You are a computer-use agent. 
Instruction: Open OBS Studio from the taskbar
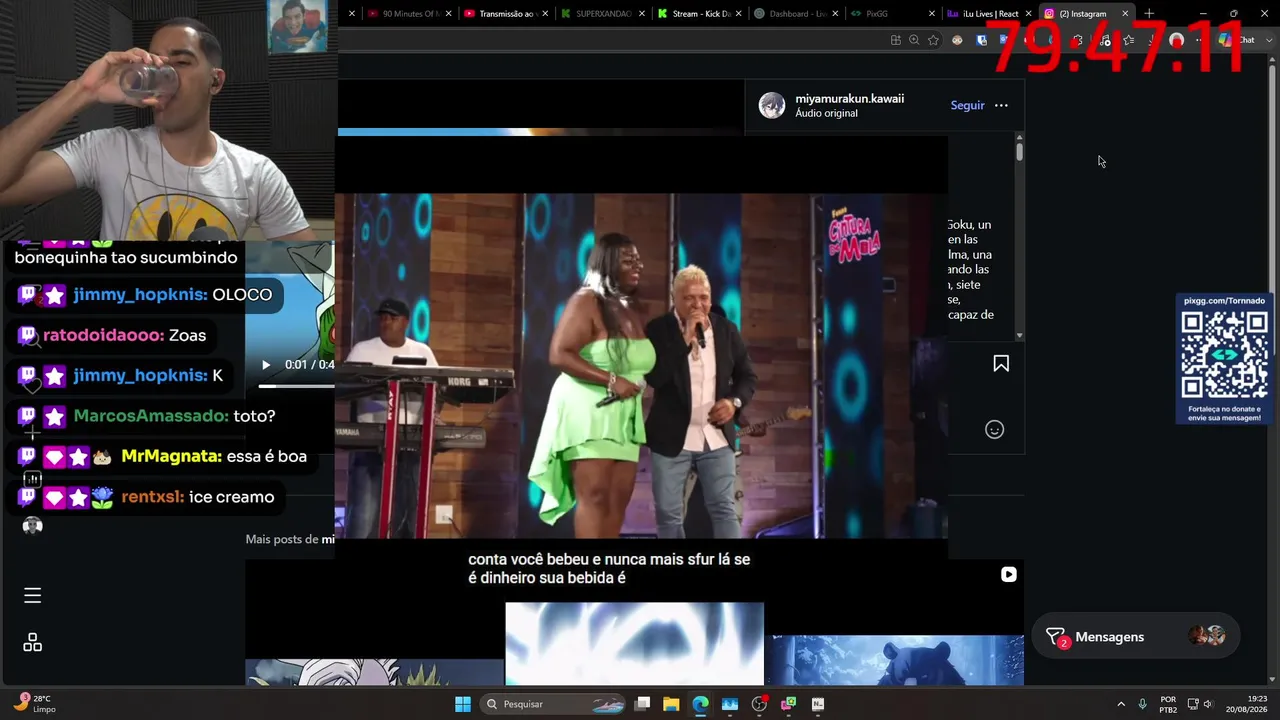click(x=759, y=704)
